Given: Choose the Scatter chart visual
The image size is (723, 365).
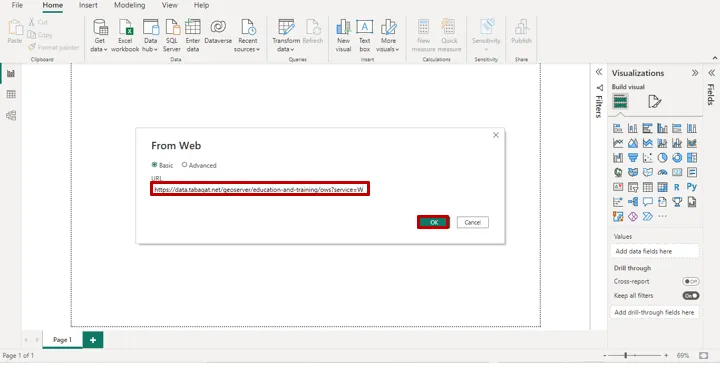Looking at the screenshot, I should coord(647,158).
